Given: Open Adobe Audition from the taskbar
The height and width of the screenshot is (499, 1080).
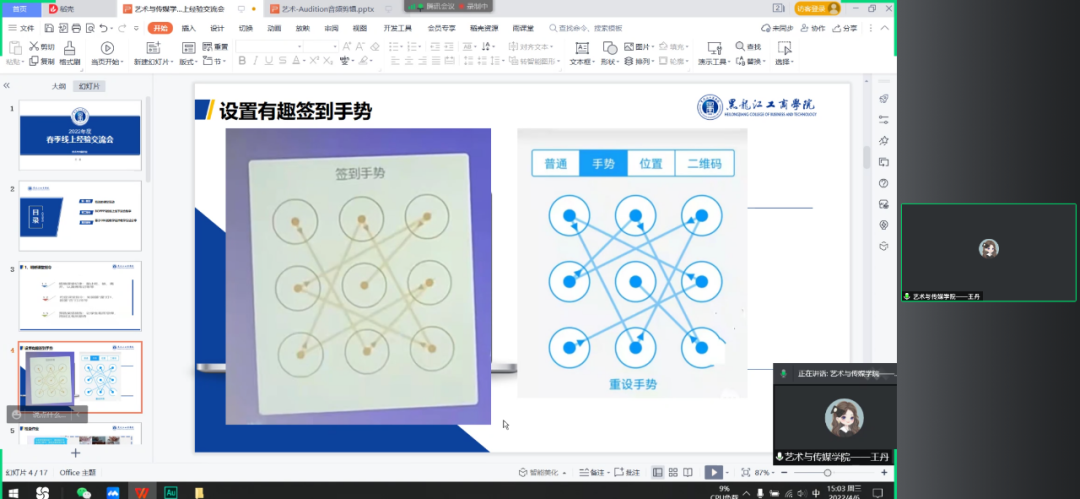Looking at the screenshot, I should (170, 491).
